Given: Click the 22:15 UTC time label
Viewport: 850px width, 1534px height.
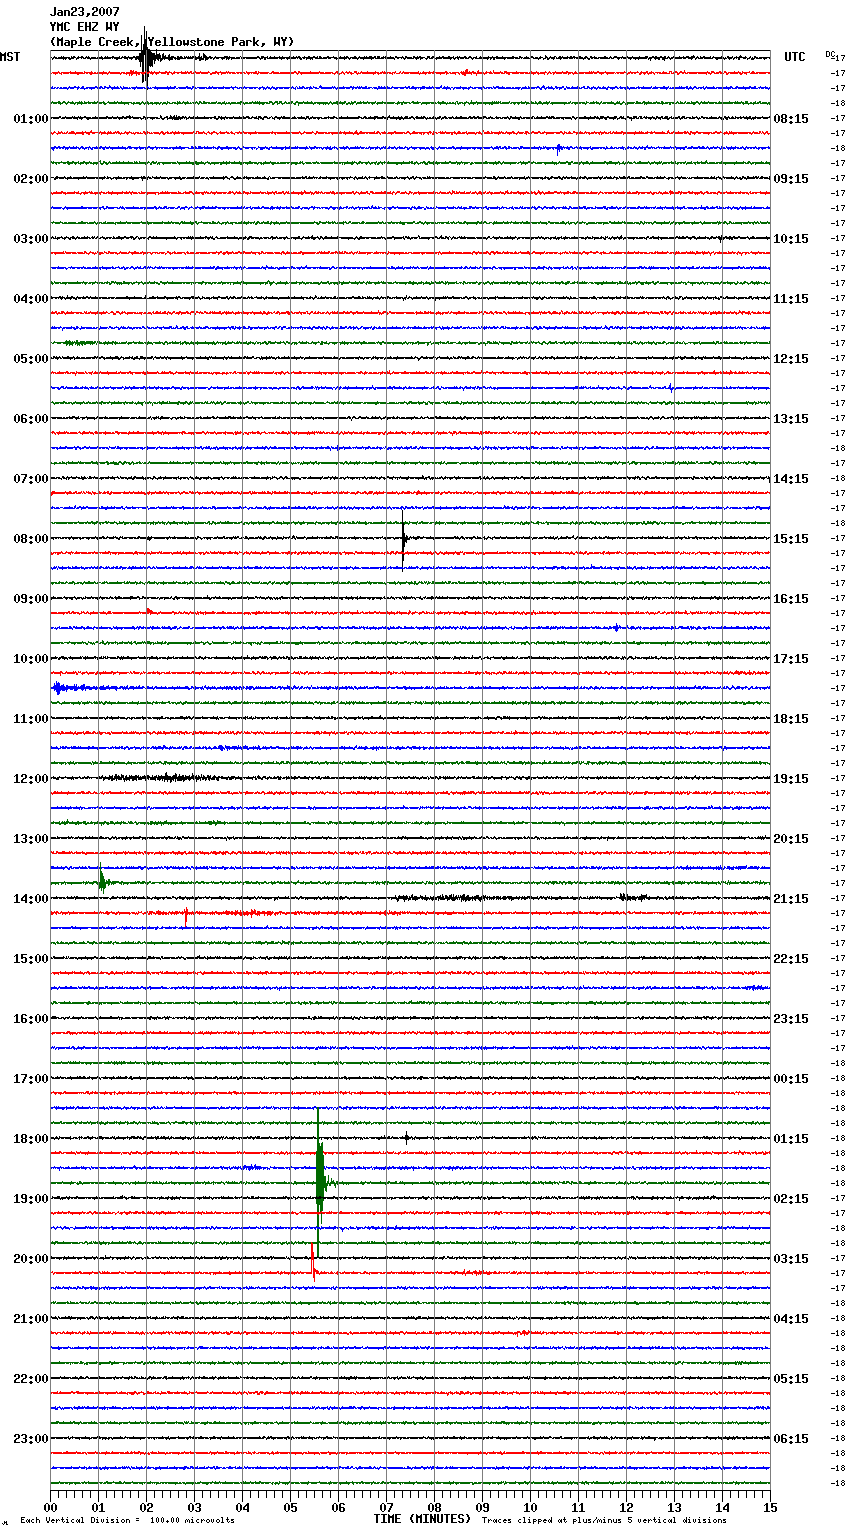Looking at the screenshot, I should 791,959.
